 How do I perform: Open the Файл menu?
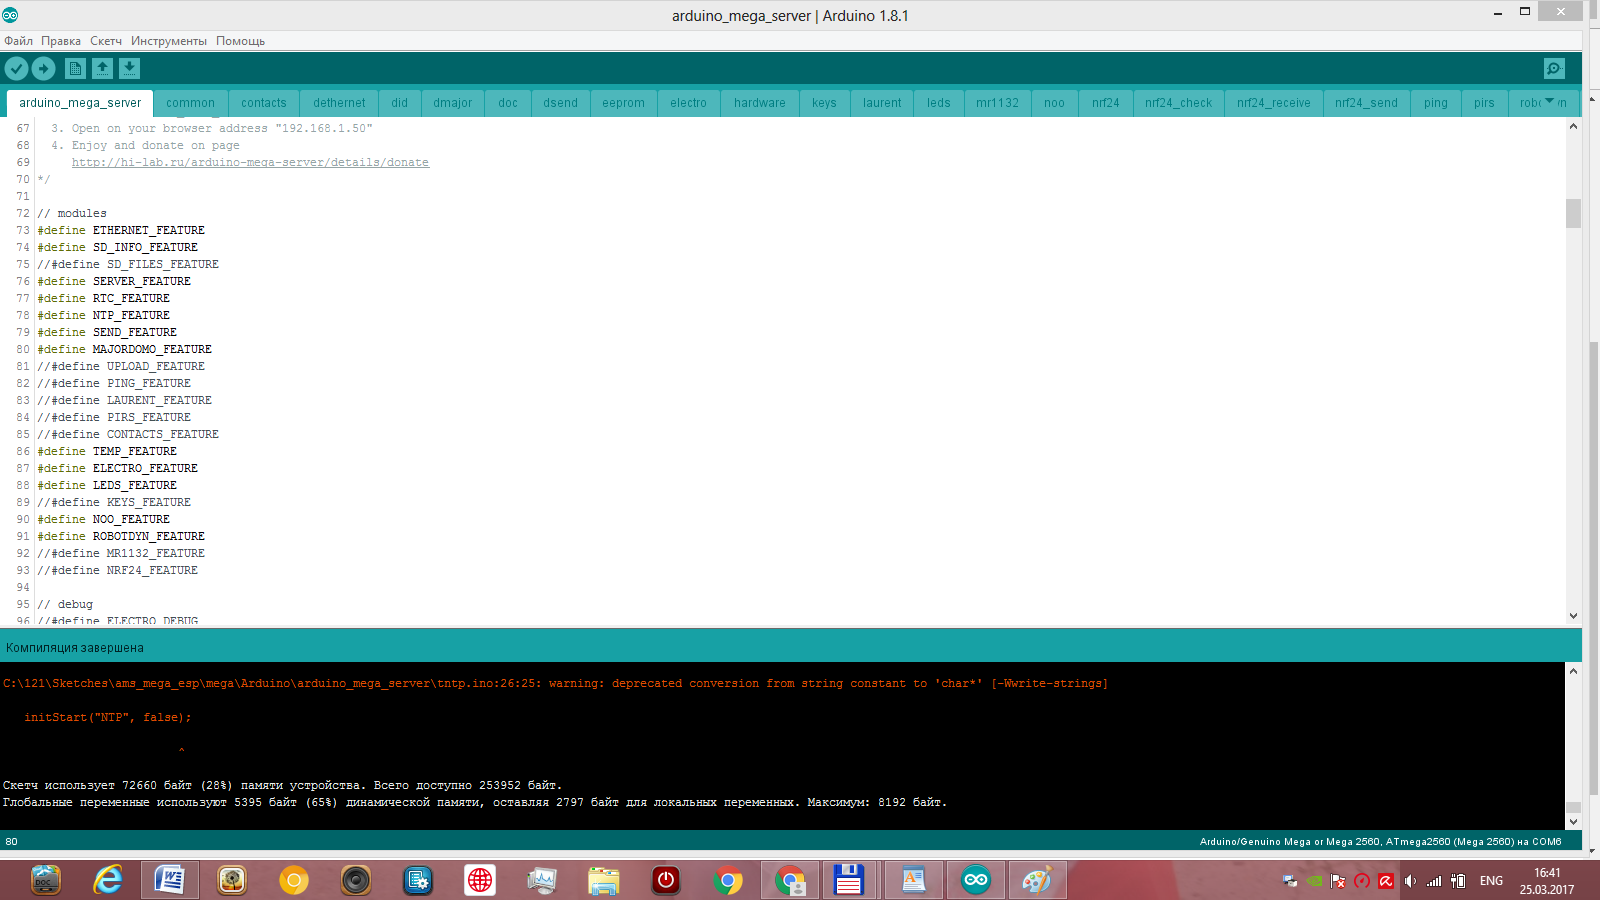[18, 41]
